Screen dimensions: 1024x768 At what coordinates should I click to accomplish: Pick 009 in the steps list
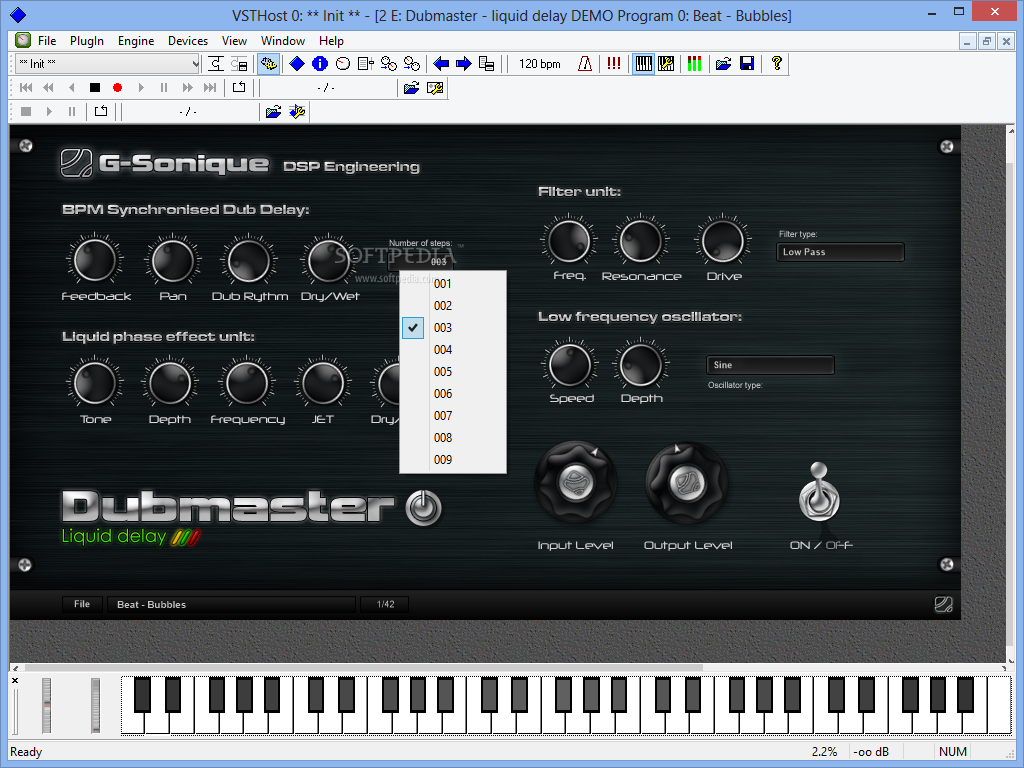pos(453,460)
